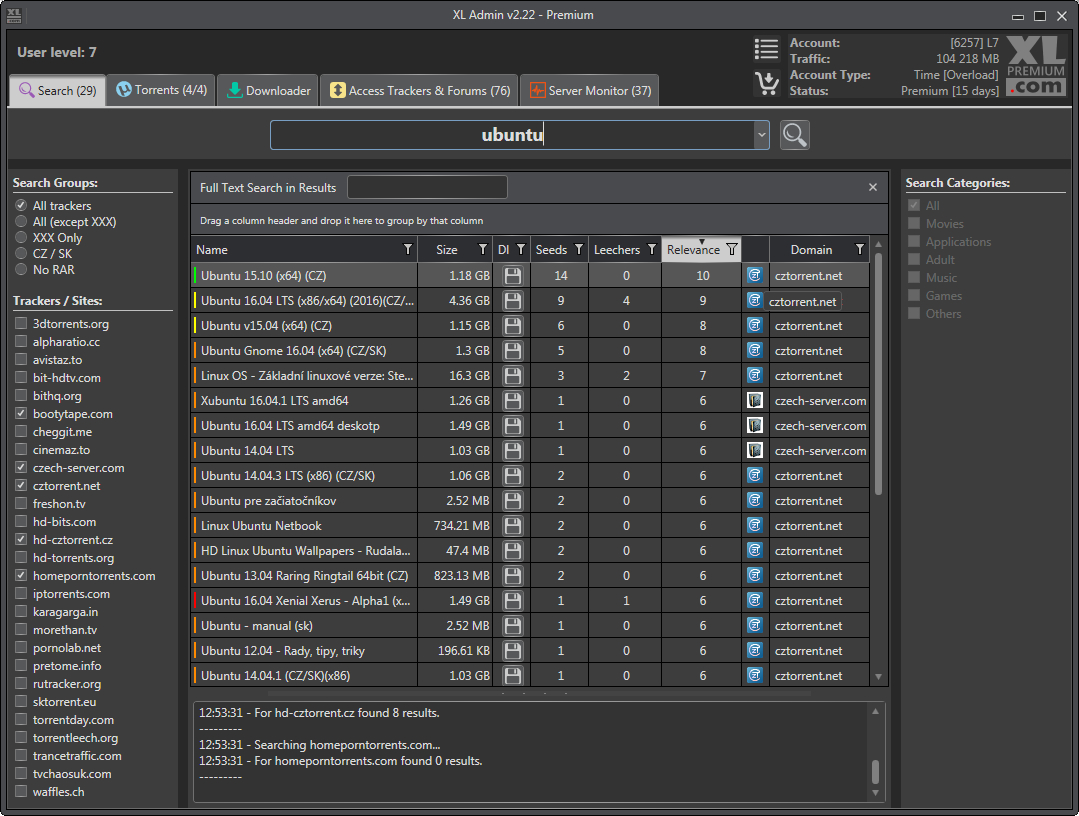Open Access Trackers & Forums tab
Image resolution: width=1079 pixels, height=816 pixels.
420,90
